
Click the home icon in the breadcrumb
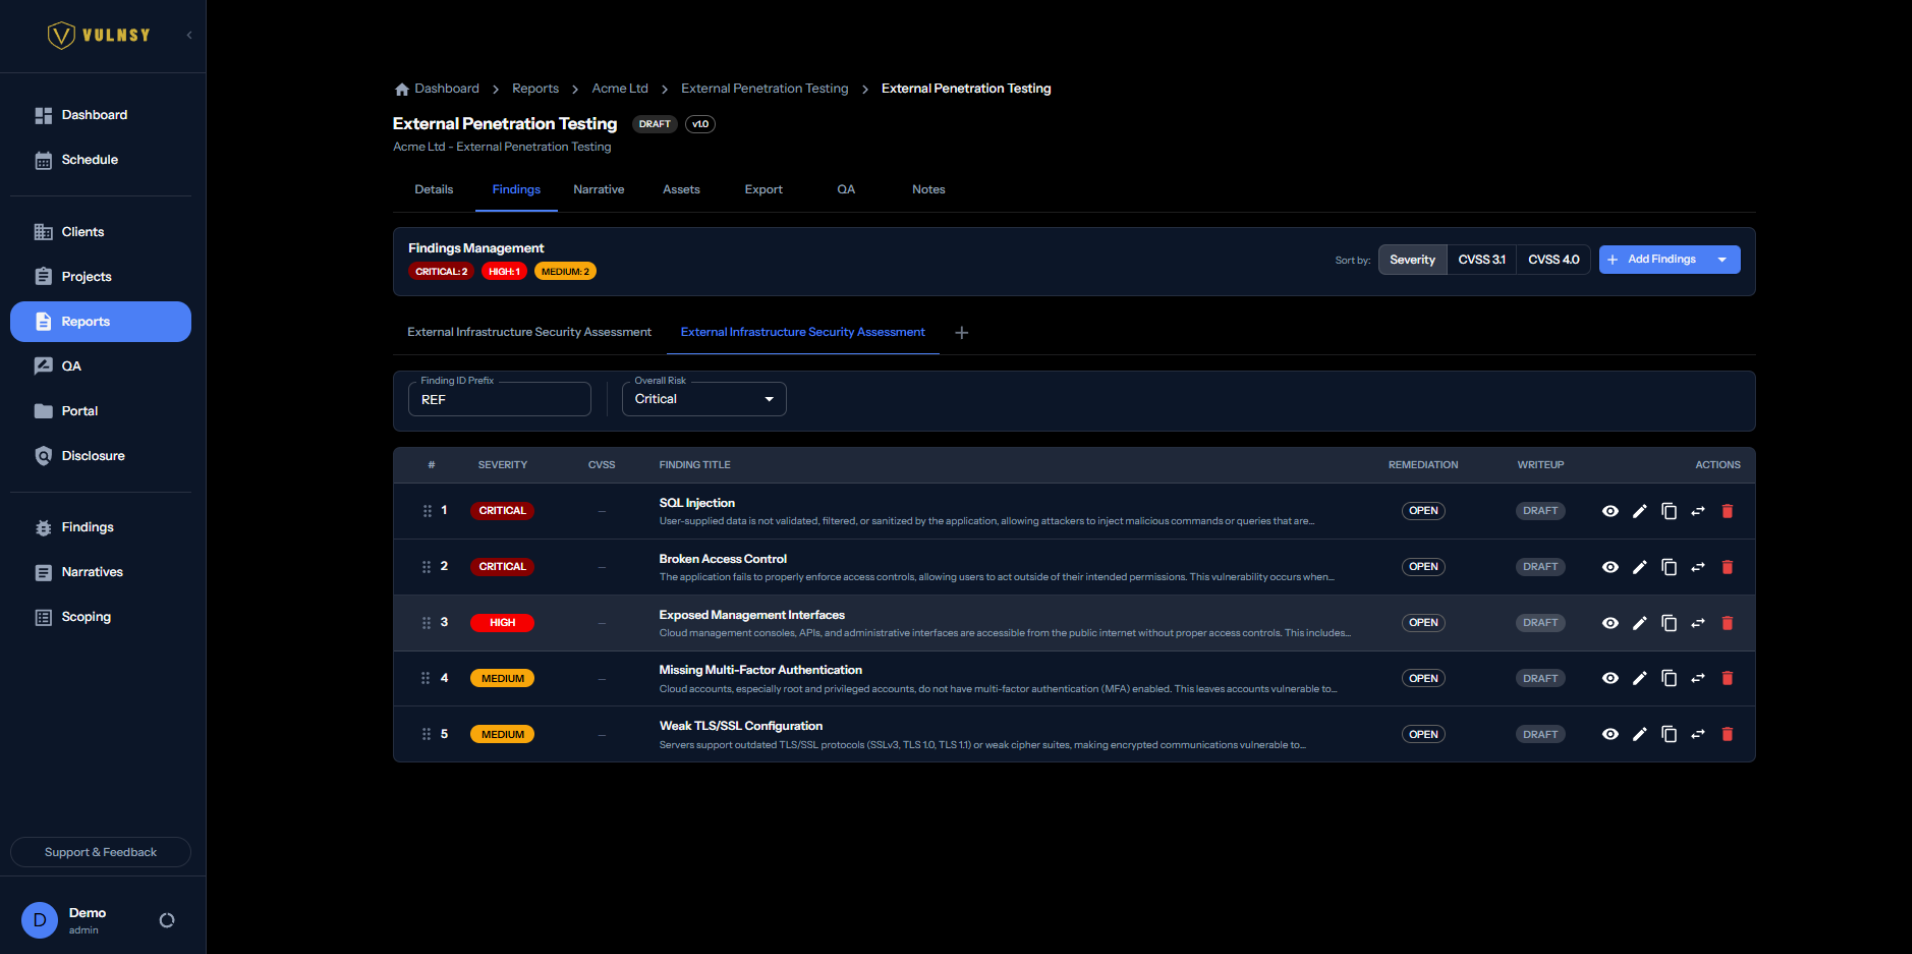pyautogui.click(x=402, y=89)
